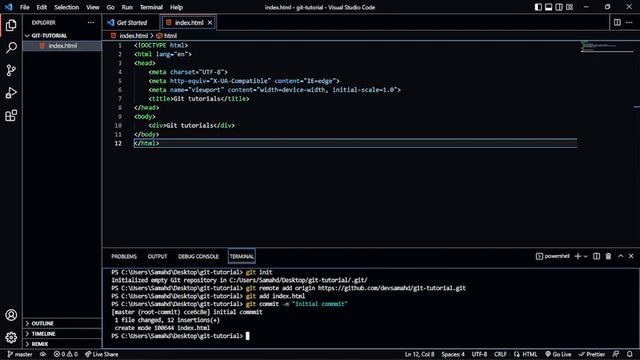
Task: Collapse the GIT-TUTORIAL folder section
Action: (x=62, y=36)
